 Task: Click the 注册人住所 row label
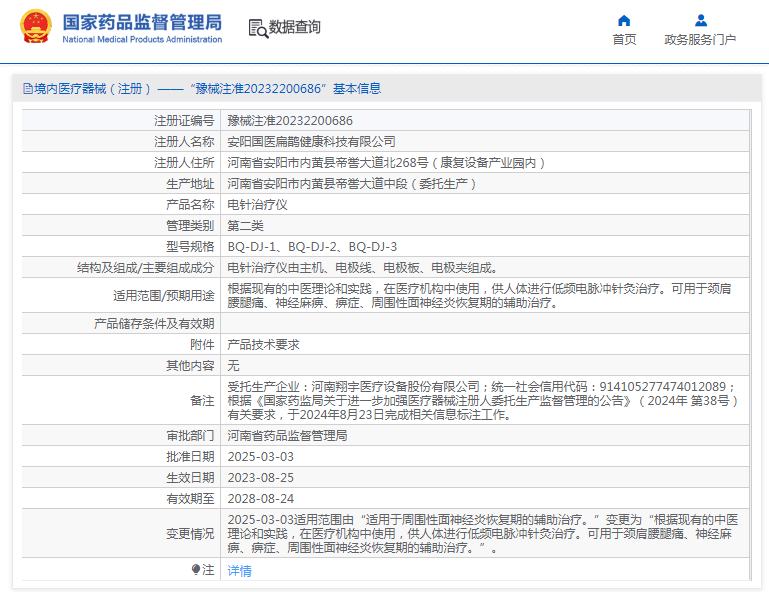pyautogui.click(x=184, y=163)
